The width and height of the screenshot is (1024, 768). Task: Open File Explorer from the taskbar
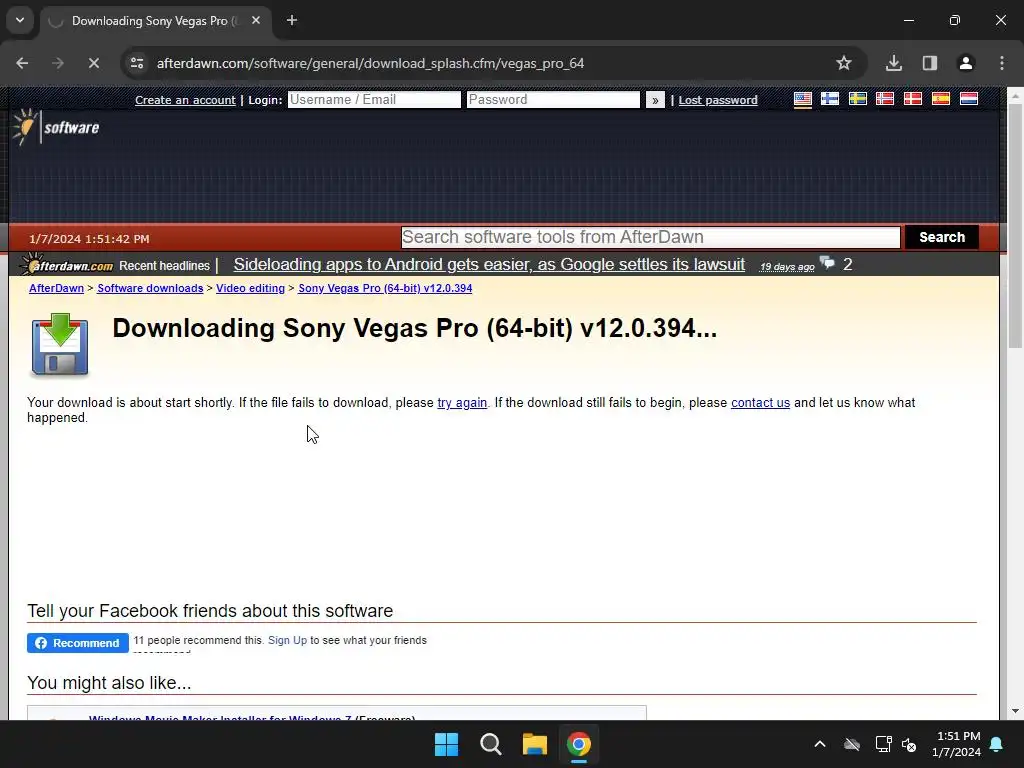[x=535, y=744]
